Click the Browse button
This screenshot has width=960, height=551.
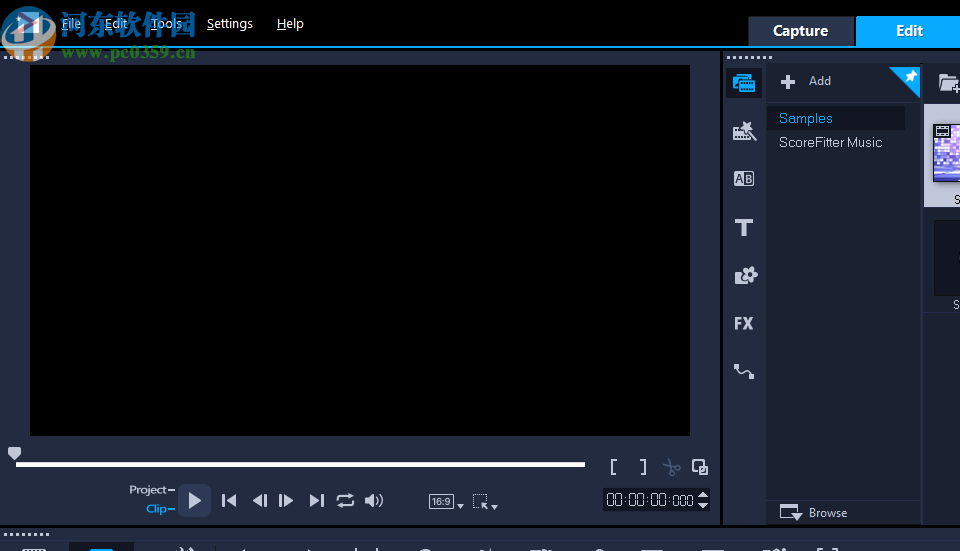coord(814,513)
